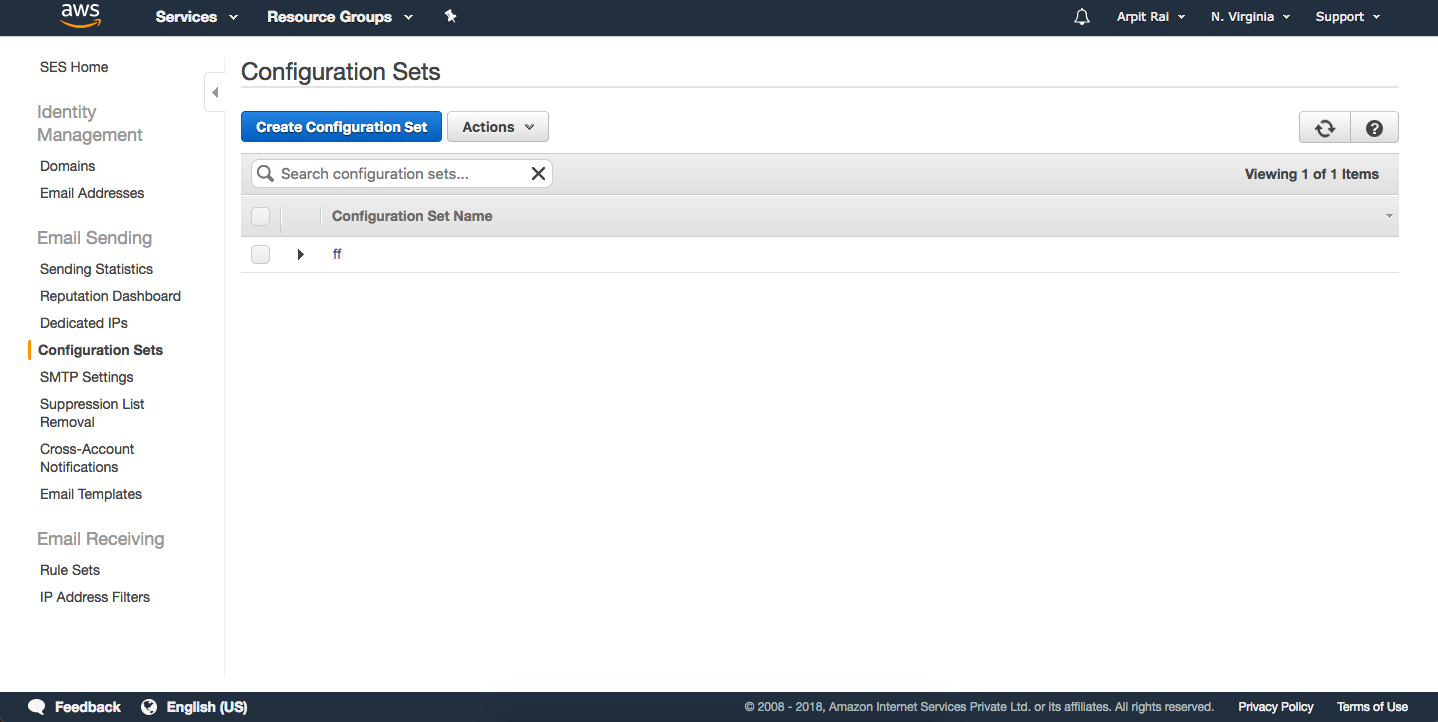Click the Viewing 1 of 1 Items text

[x=1312, y=174]
